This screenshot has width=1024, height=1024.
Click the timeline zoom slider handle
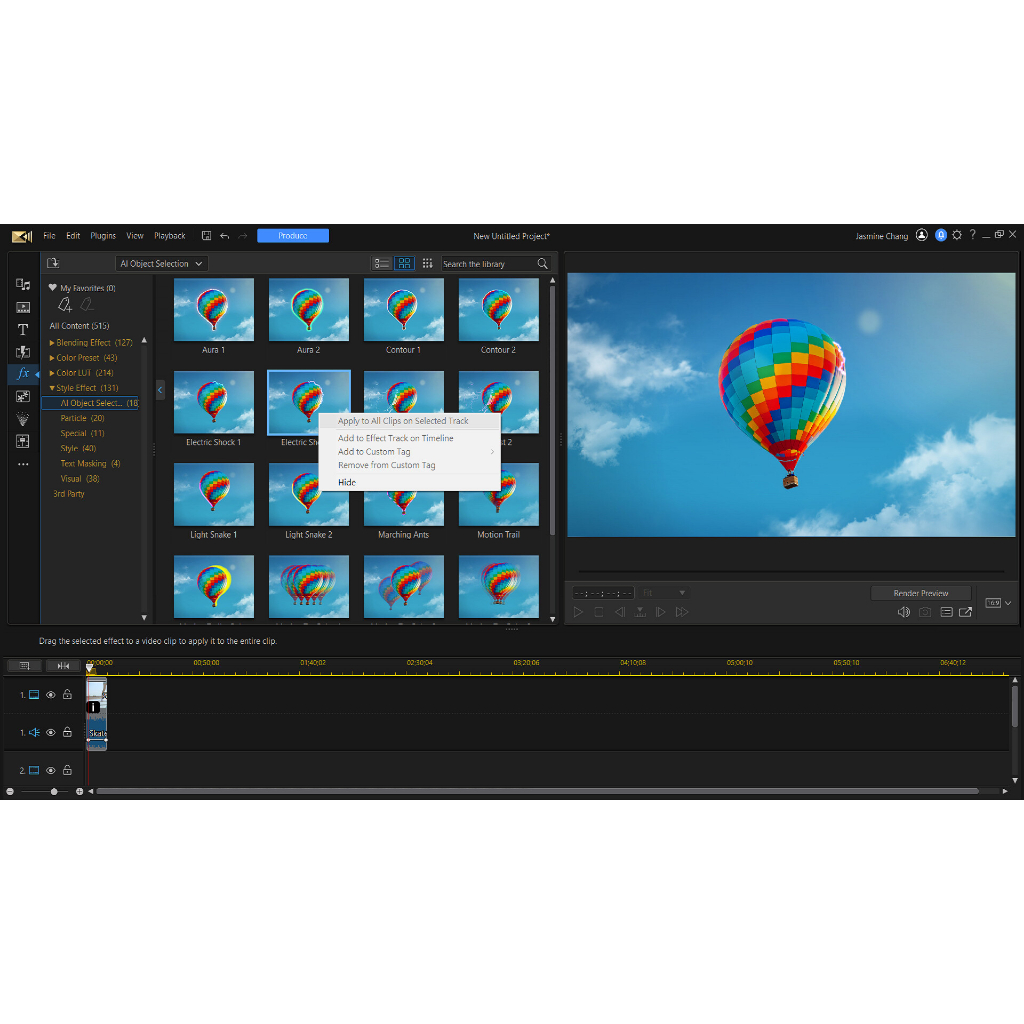click(54, 791)
